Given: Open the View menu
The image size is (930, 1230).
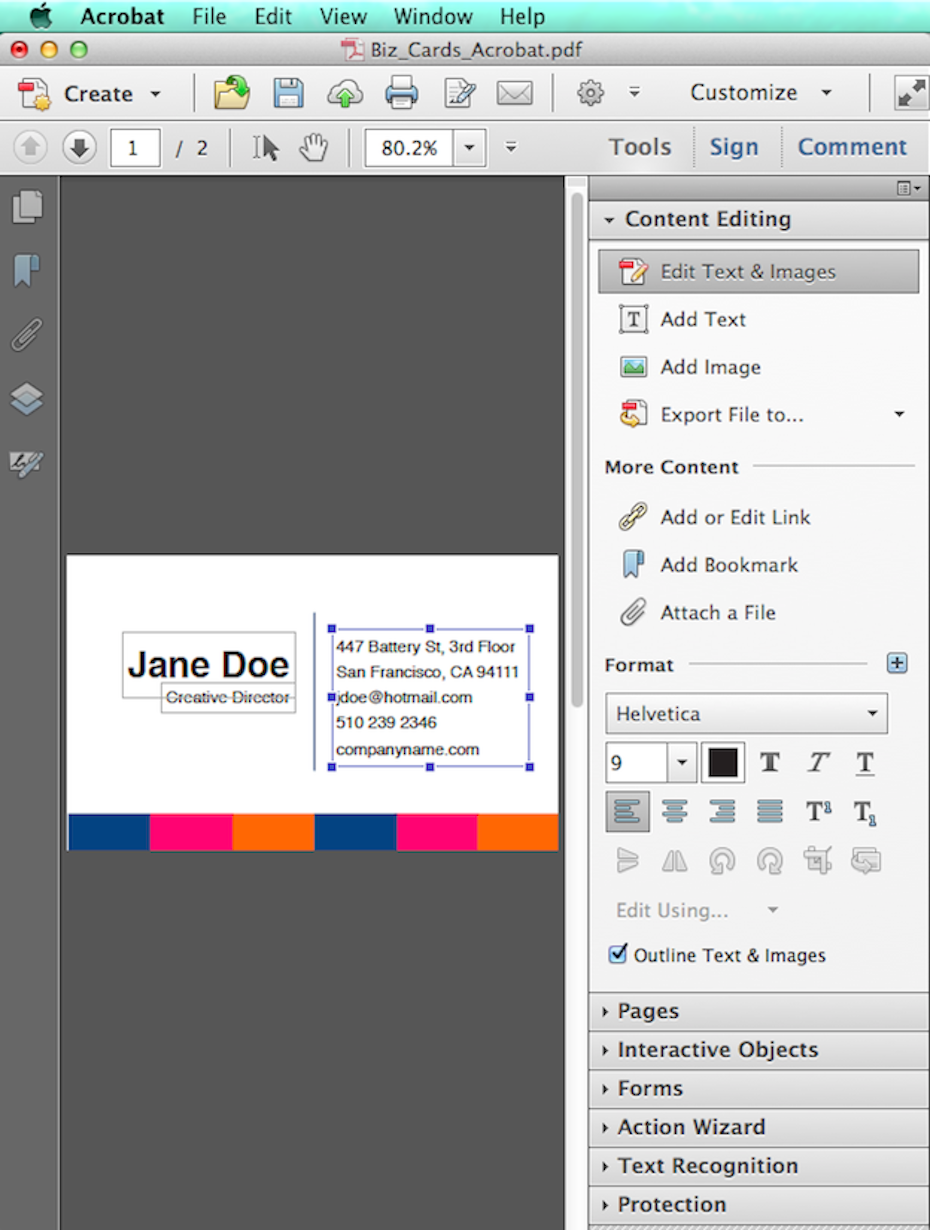Looking at the screenshot, I should [343, 17].
